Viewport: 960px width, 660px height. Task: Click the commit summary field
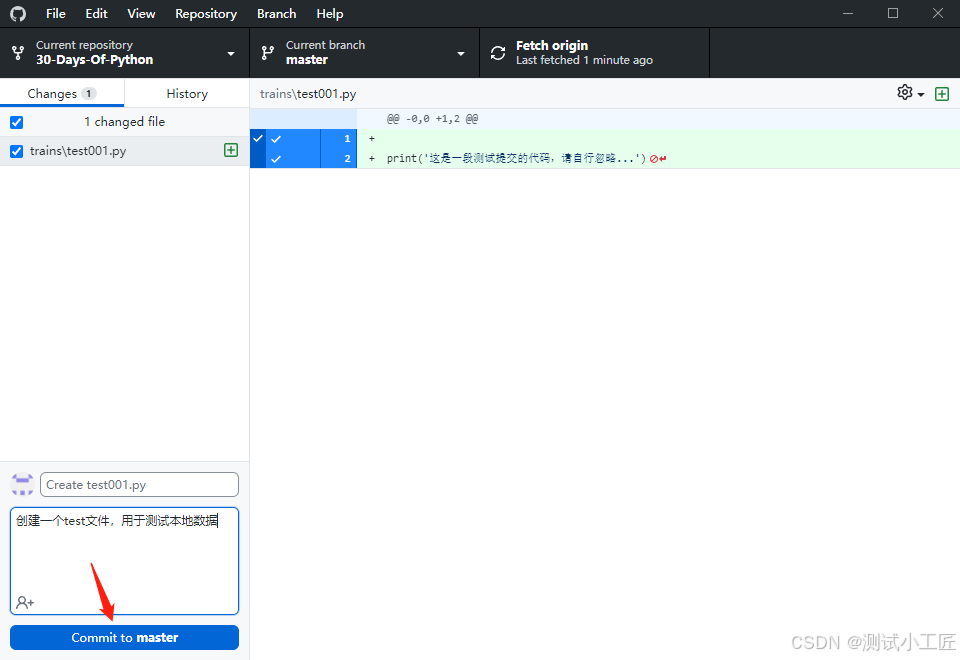point(139,484)
